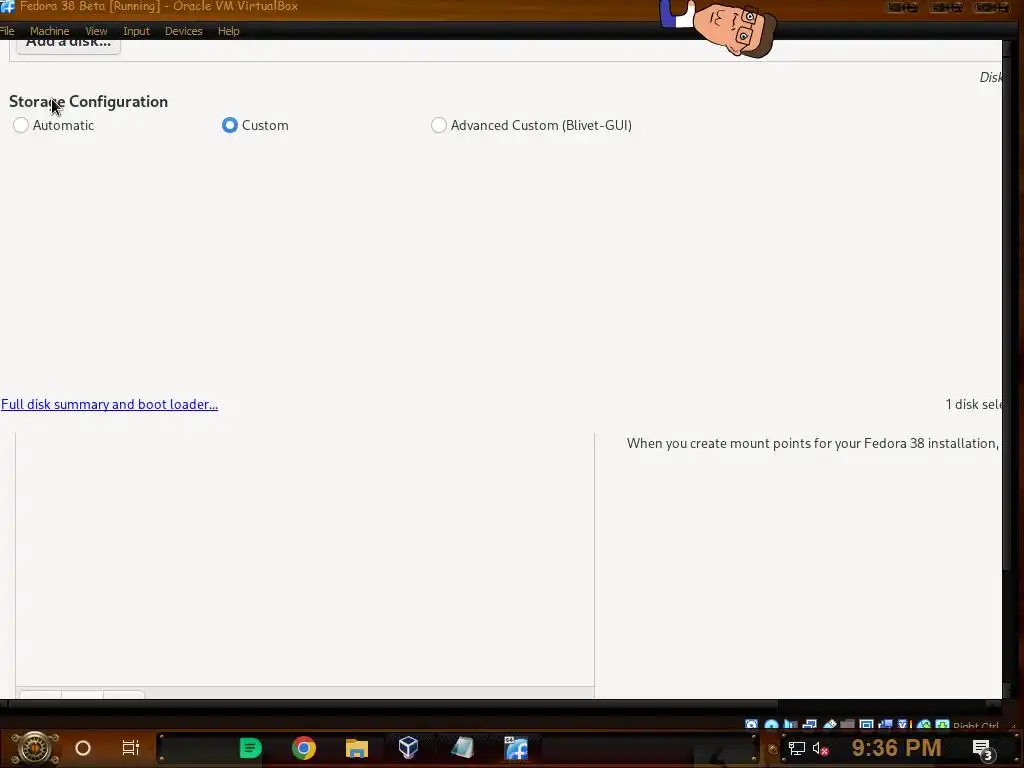
Task: Open the File menu in VirtualBox
Action: point(7,31)
